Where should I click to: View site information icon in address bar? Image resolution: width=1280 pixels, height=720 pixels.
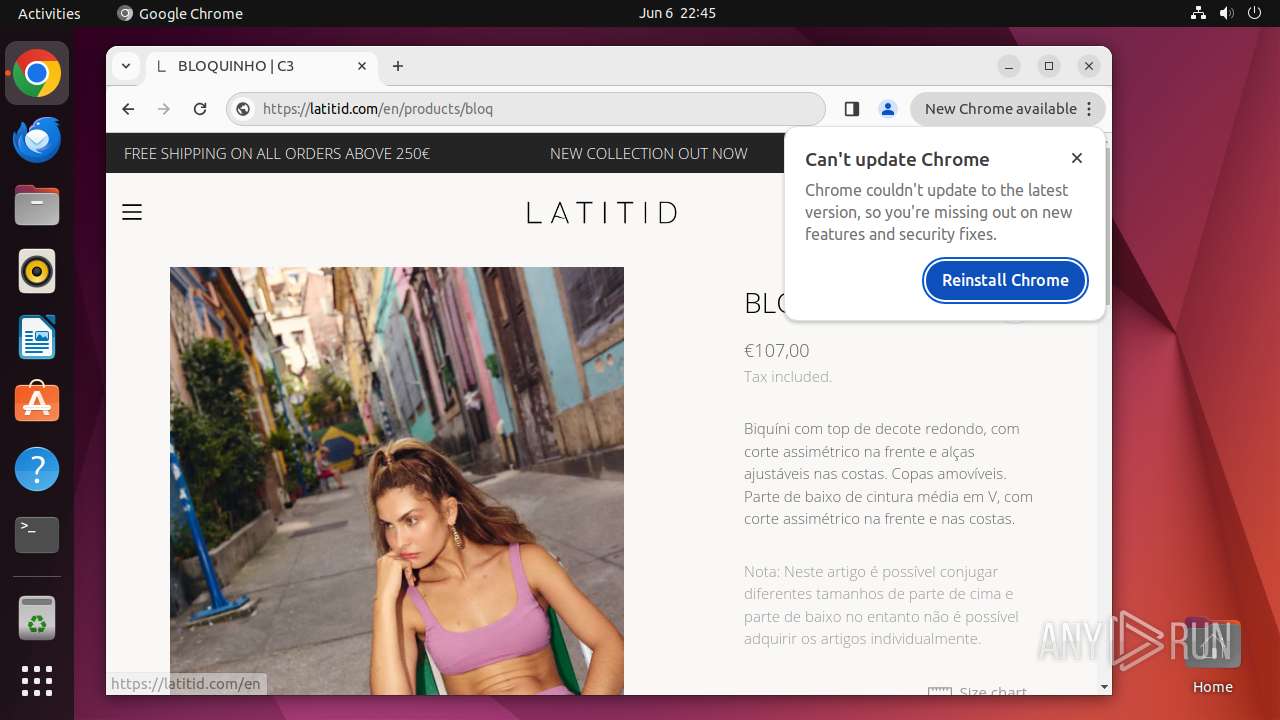pyautogui.click(x=243, y=109)
